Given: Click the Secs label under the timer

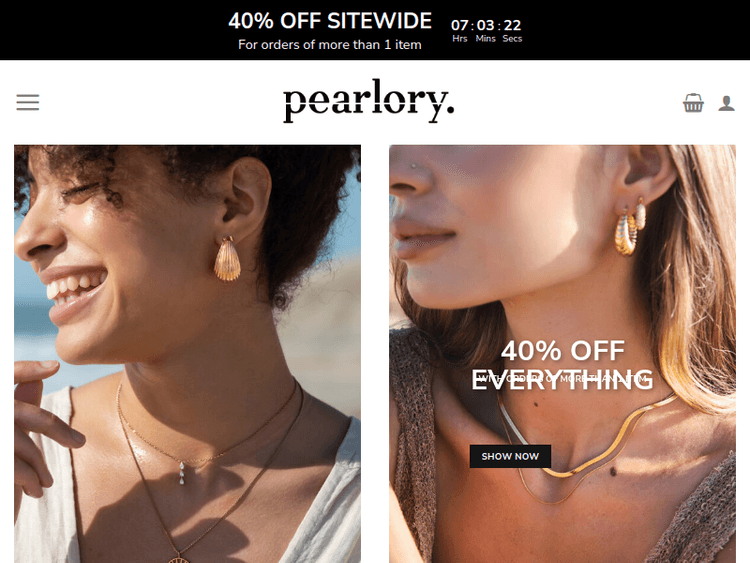Looking at the screenshot, I should [x=512, y=39].
